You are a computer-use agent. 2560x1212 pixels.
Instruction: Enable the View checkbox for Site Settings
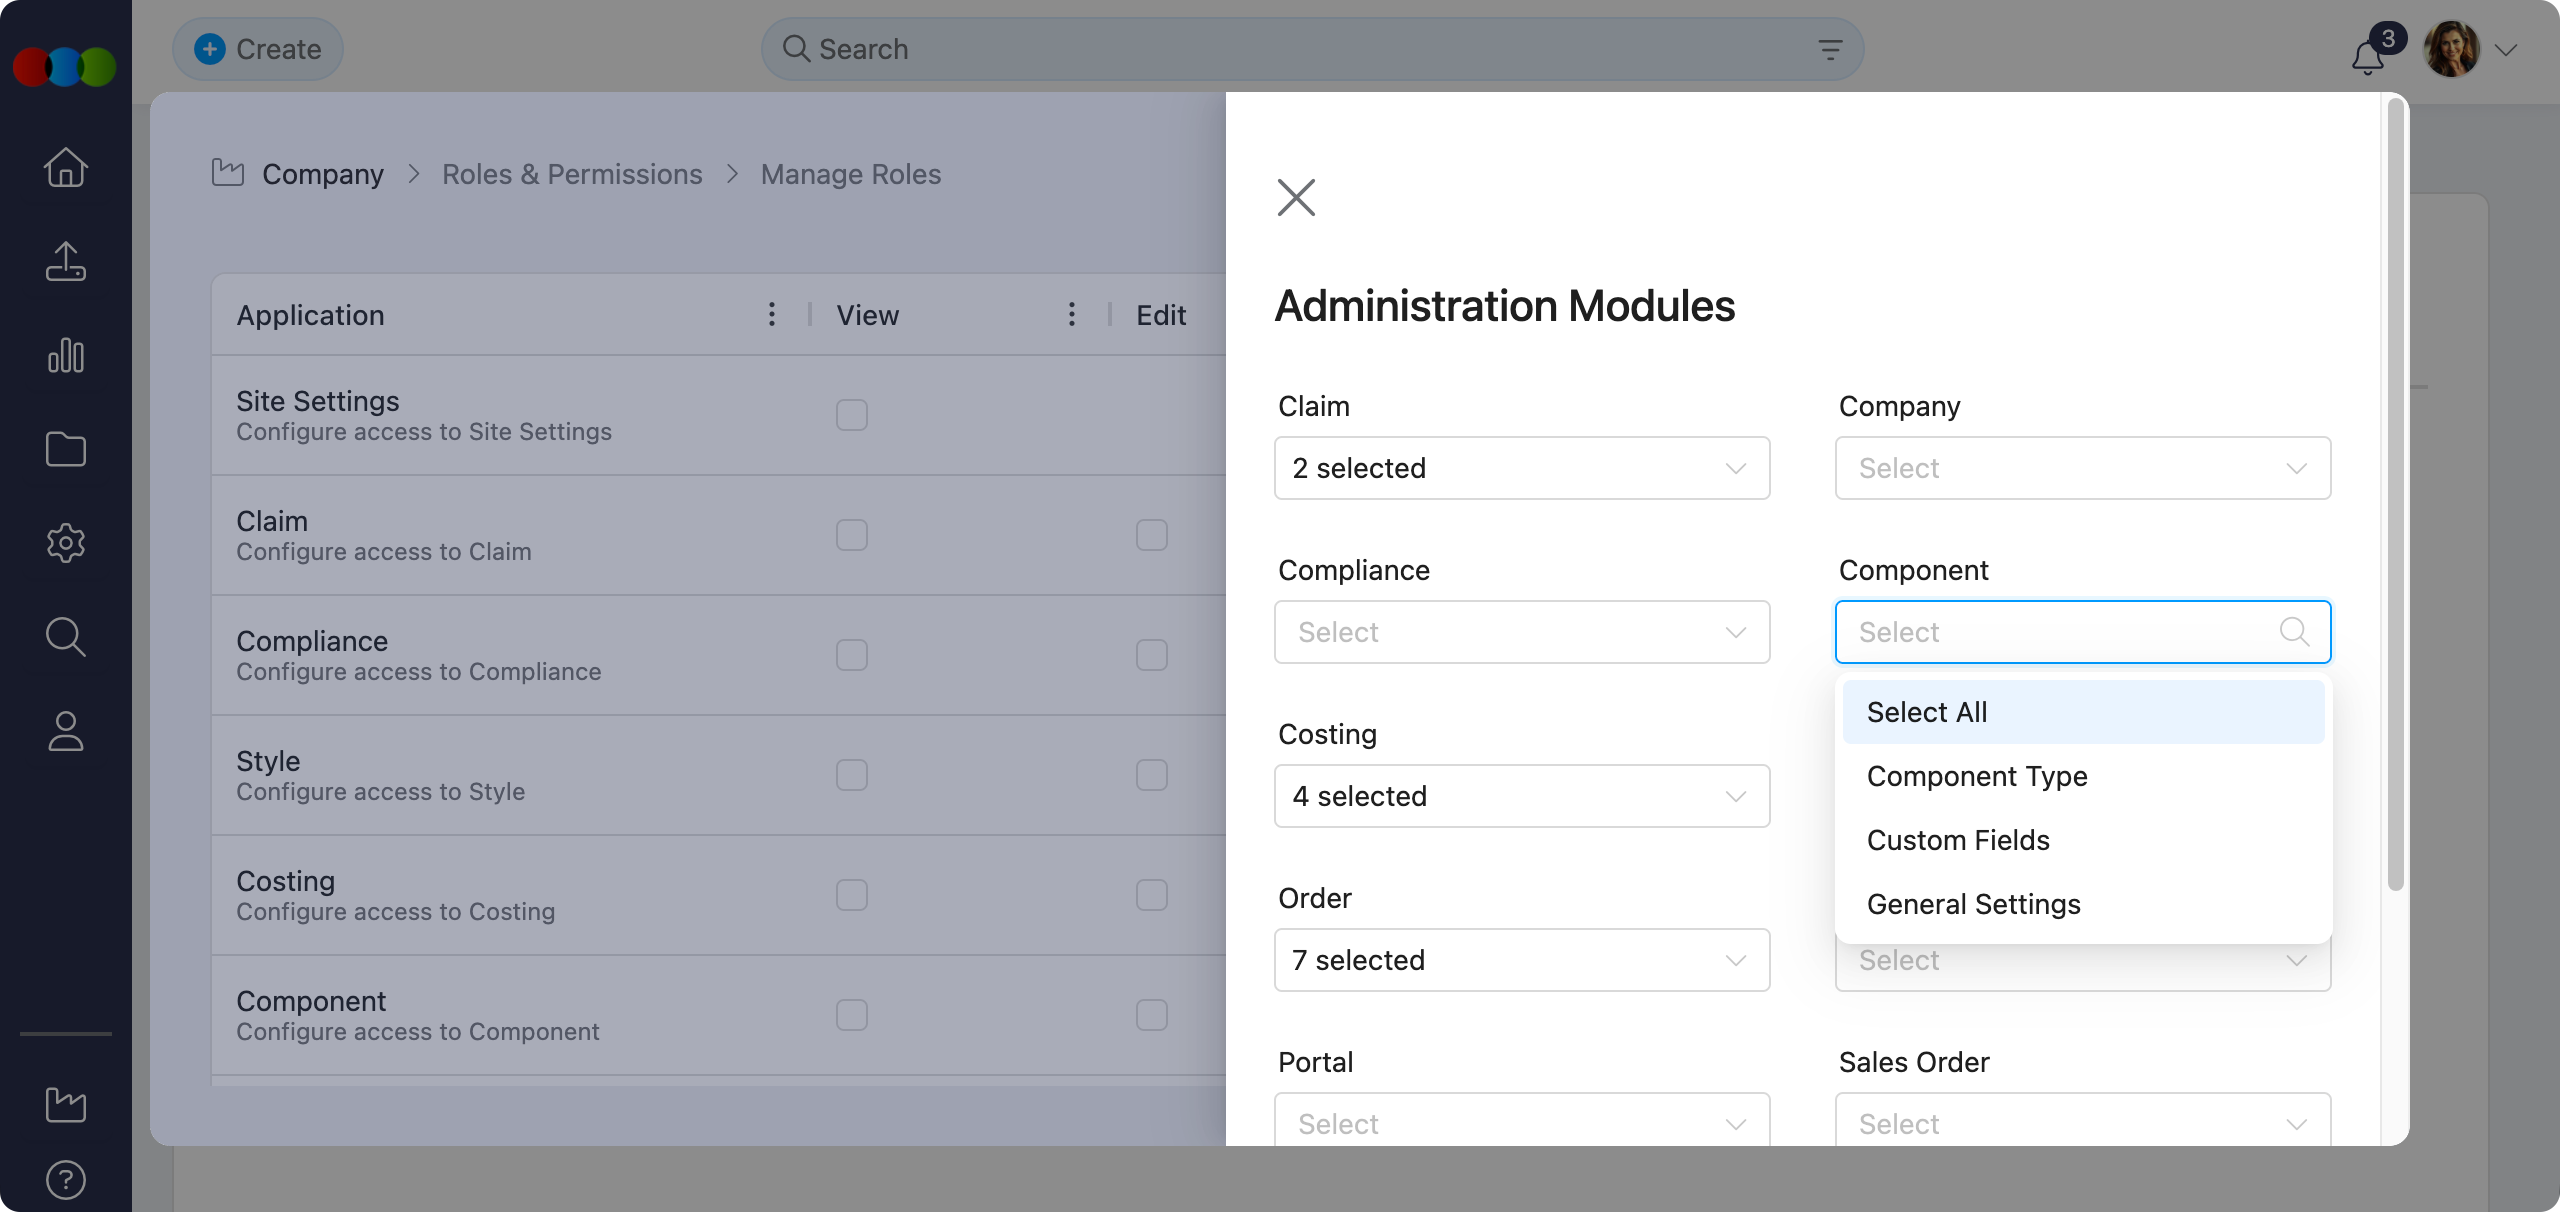tap(852, 414)
